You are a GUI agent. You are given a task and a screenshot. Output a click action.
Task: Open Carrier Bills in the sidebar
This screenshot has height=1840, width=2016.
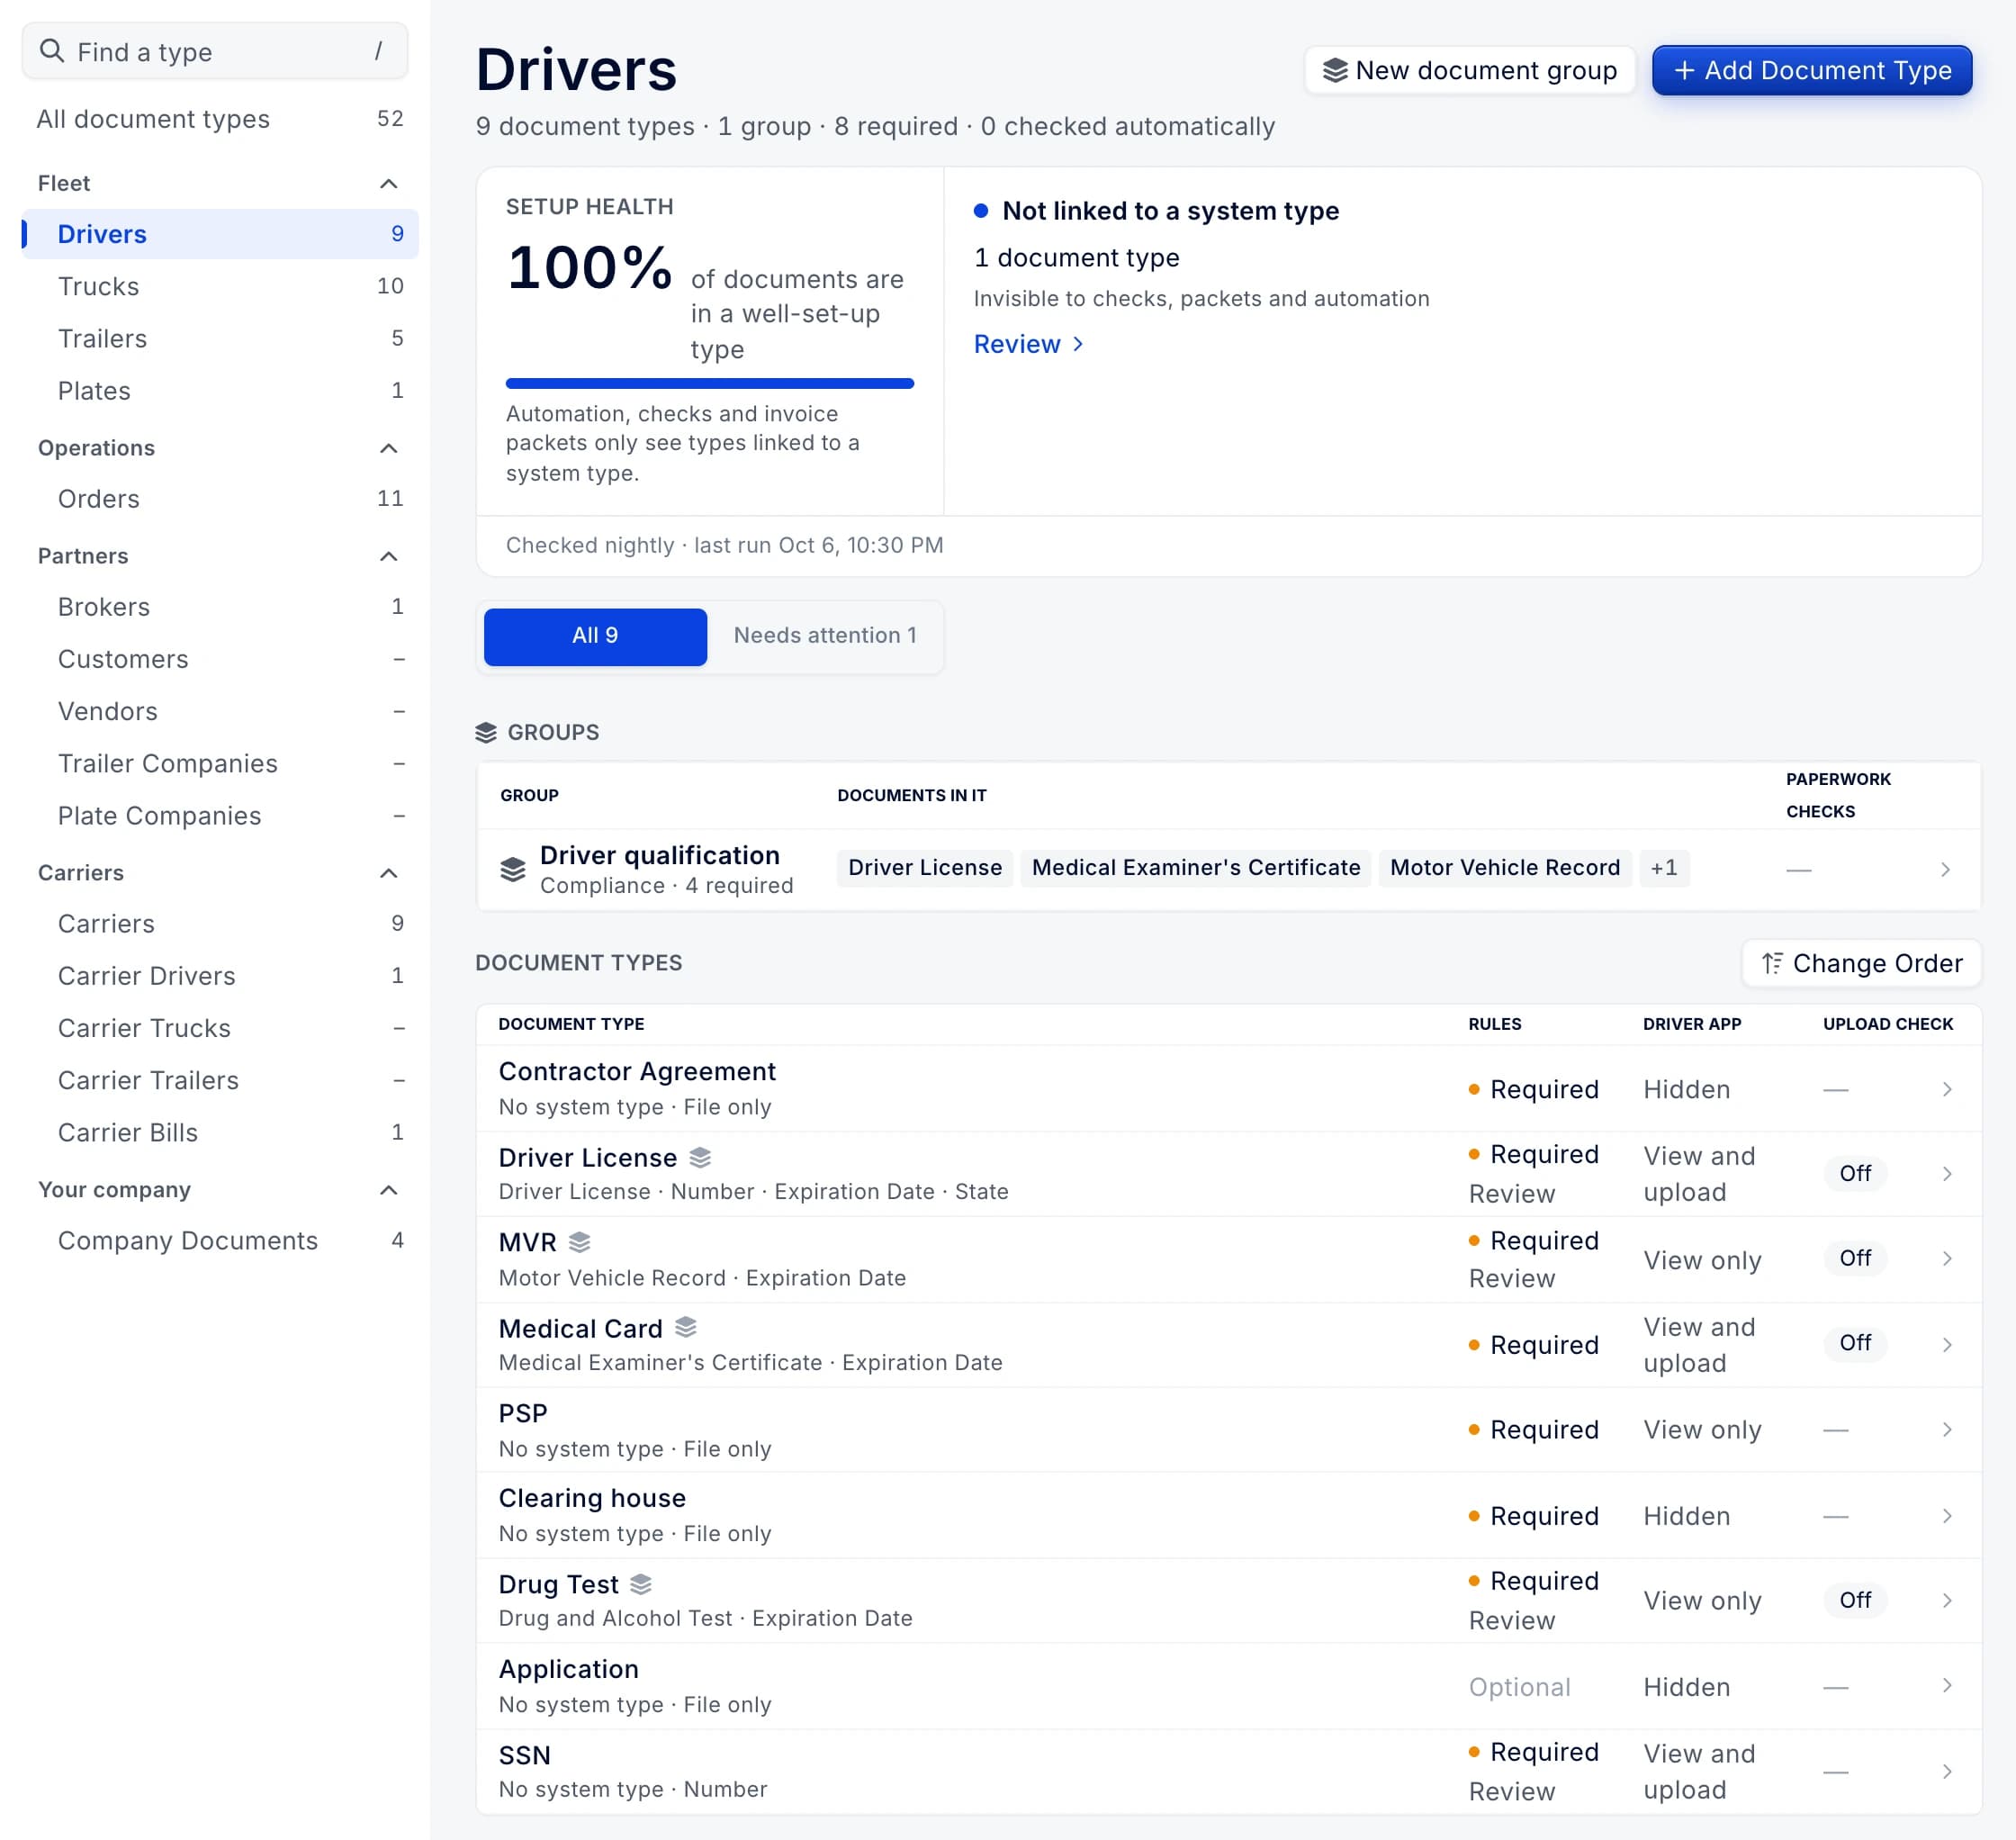(220, 1133)
